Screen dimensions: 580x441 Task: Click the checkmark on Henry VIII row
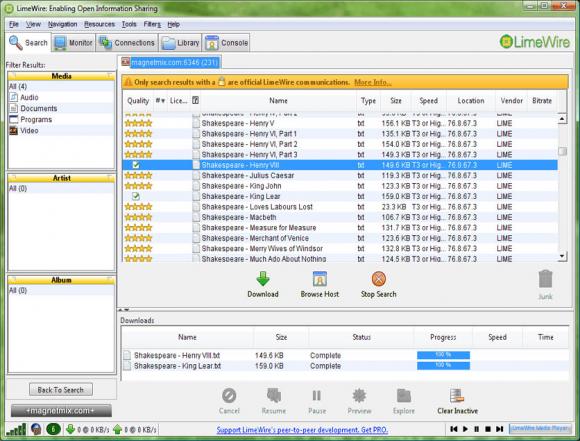[136, 165]
